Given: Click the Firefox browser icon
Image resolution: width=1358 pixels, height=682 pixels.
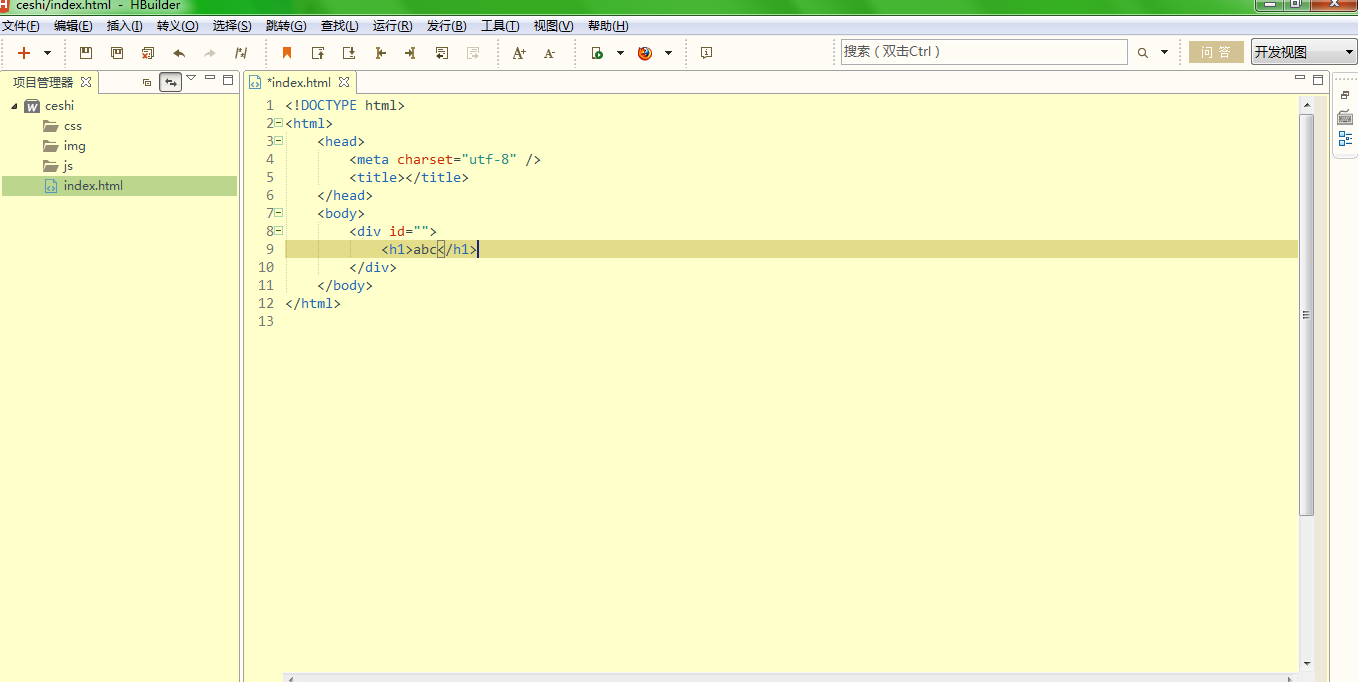Looking at the screenshot, I should (x=645, y=53).
